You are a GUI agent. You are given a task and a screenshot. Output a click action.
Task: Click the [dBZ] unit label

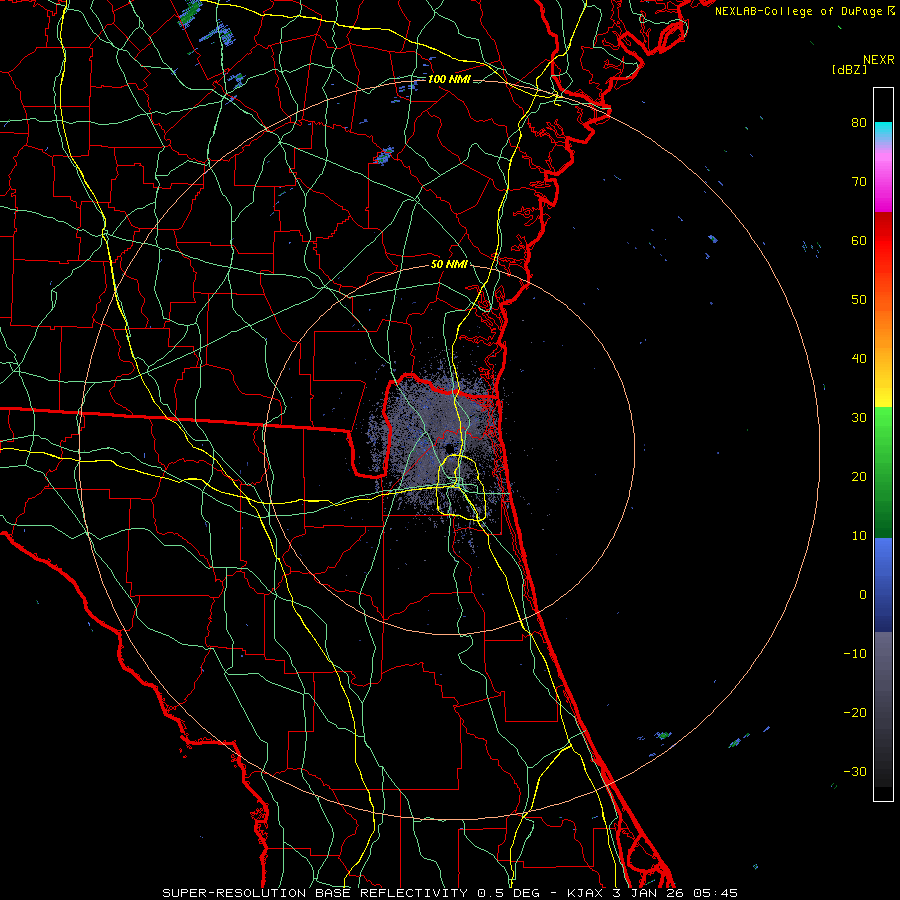(x=849, y=70)
